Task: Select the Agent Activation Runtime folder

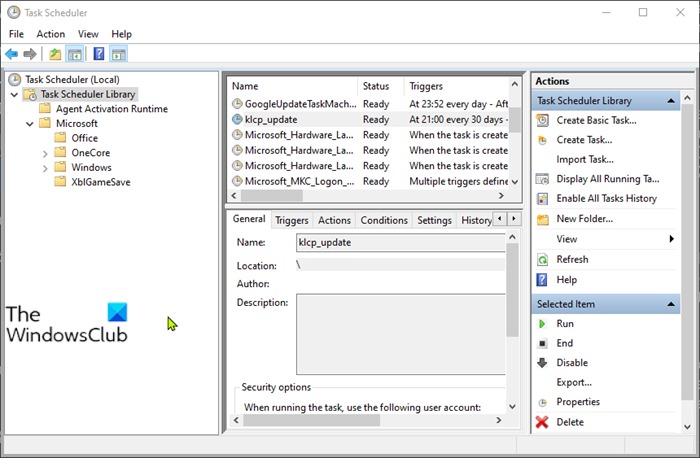Action: coord(111,109)
